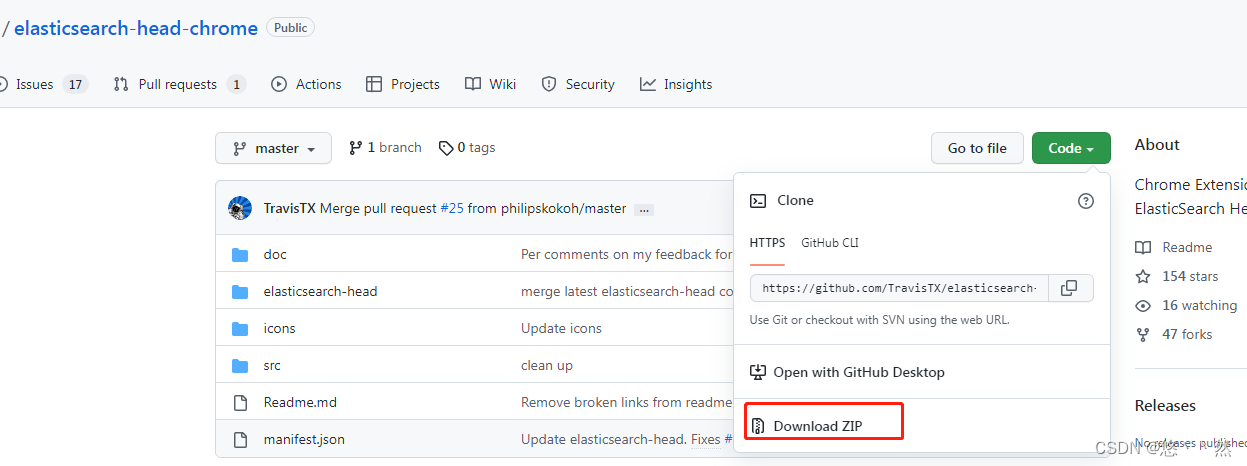Toggle the green Code dropdown button
This screenshot has height=466, width=1247.
1071,148
